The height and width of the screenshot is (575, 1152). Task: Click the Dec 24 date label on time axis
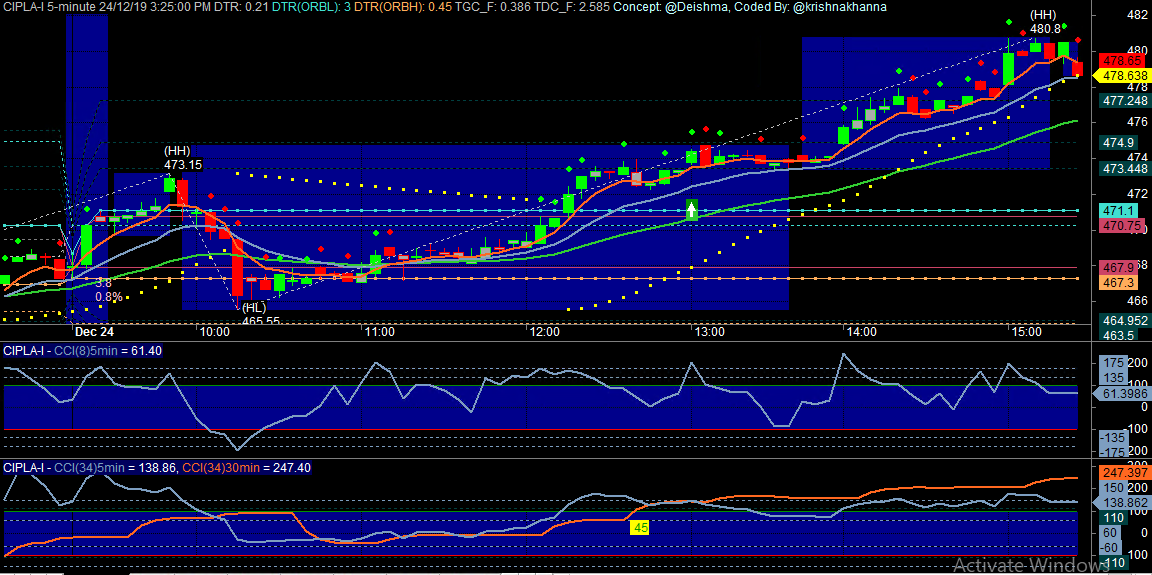[94, 331]
